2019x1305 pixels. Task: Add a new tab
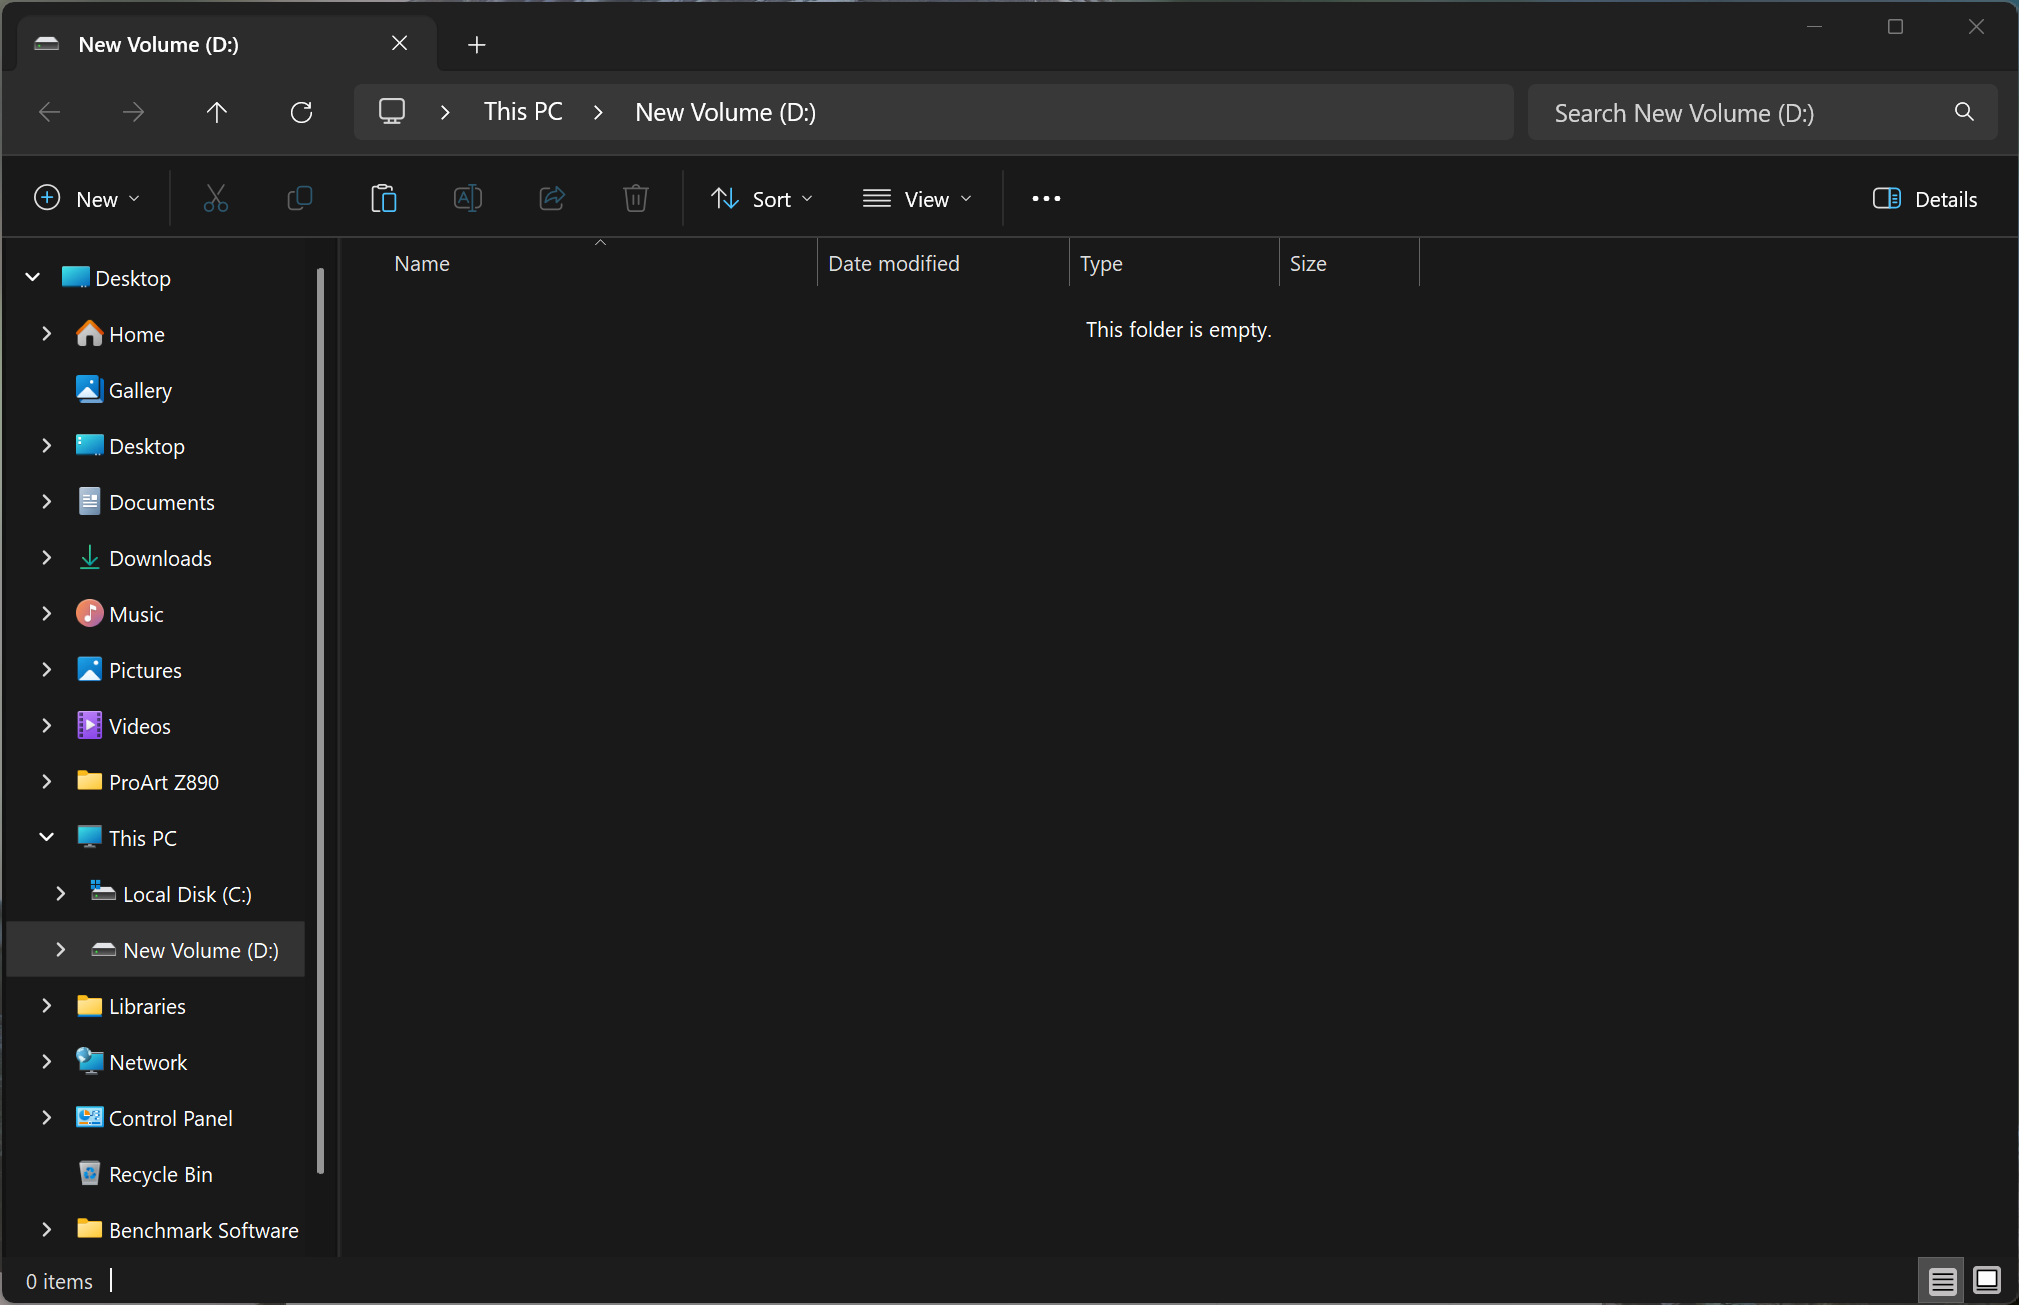pyautogui.click(x=477, y=44)
